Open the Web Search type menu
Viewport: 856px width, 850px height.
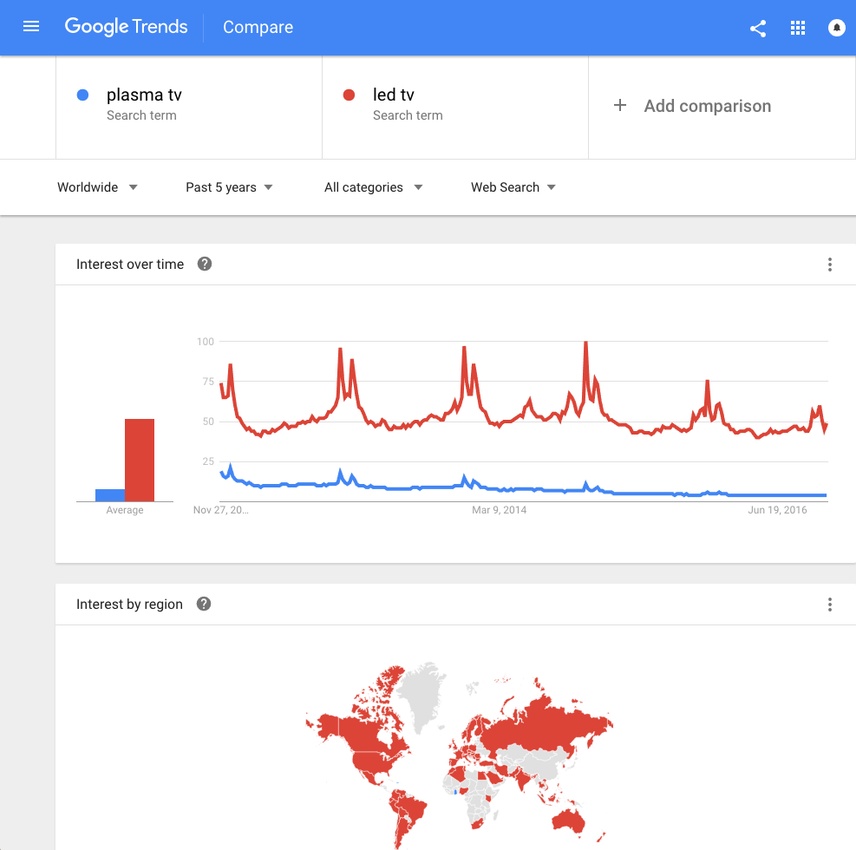pyautogui.click(x=512, y=187)
